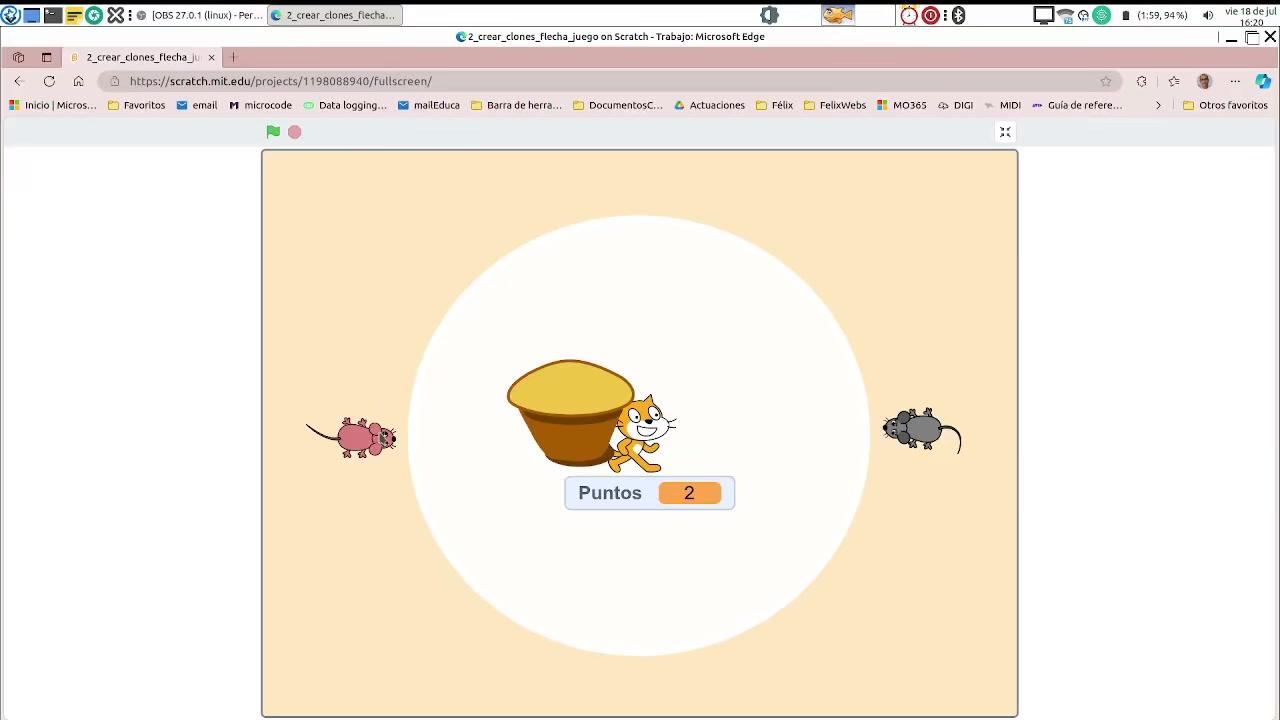1280x720 pixels.
Task: Open the Copilot sidebar
Action: click(x=1264, y=81)
